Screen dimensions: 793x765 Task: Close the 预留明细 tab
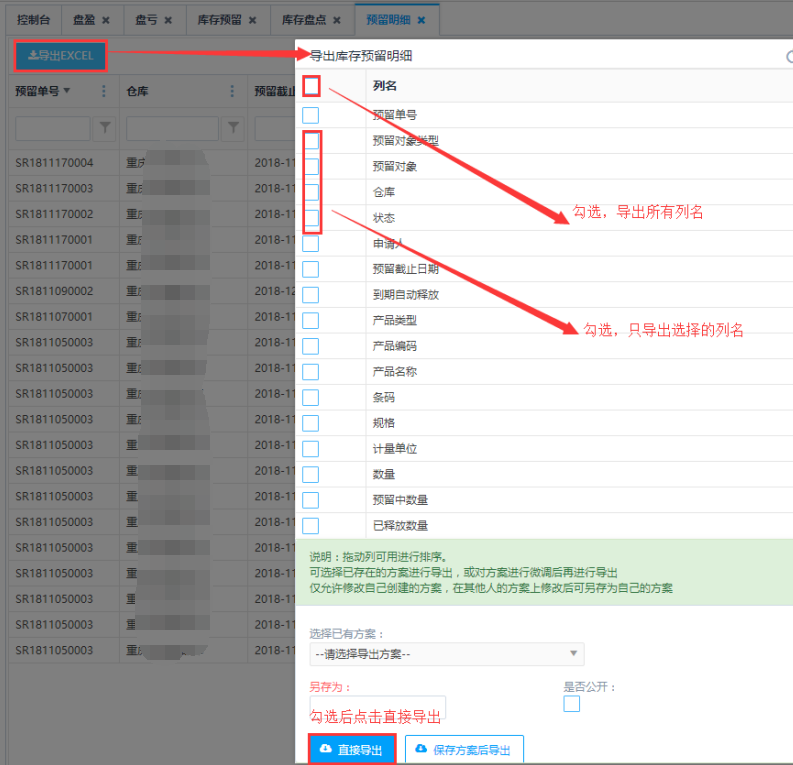click(421, 20)
